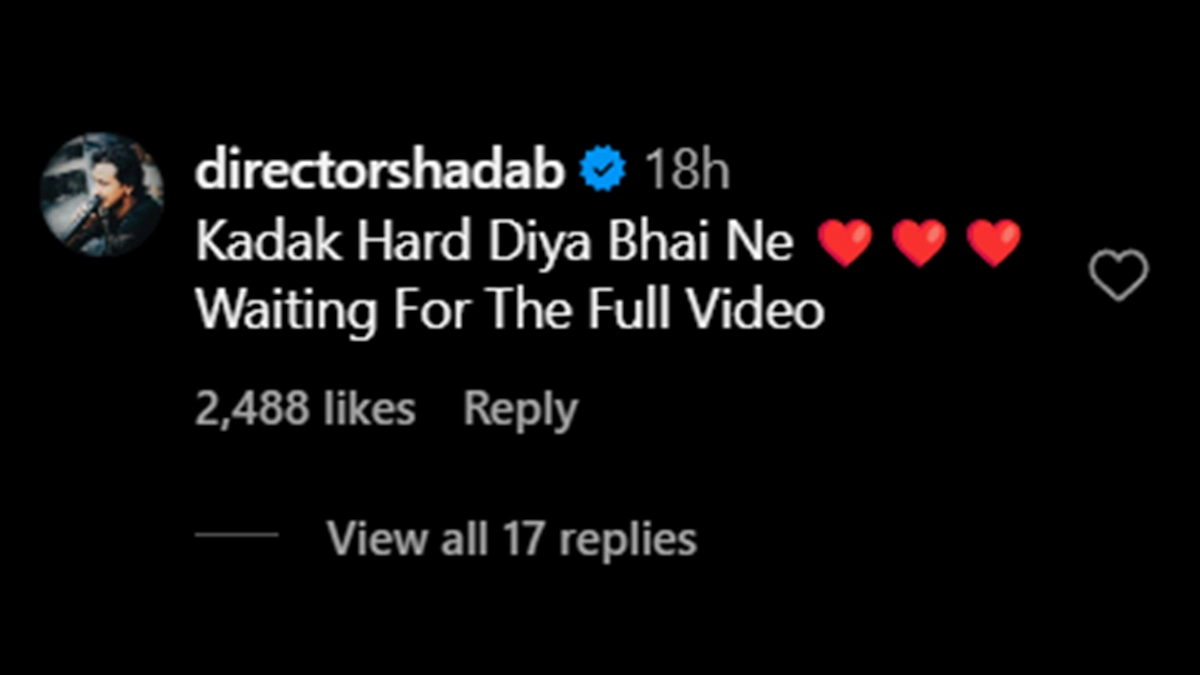Click the word Waiting in the comment
Screen dimensions: 1200x675
pos(283,311)
